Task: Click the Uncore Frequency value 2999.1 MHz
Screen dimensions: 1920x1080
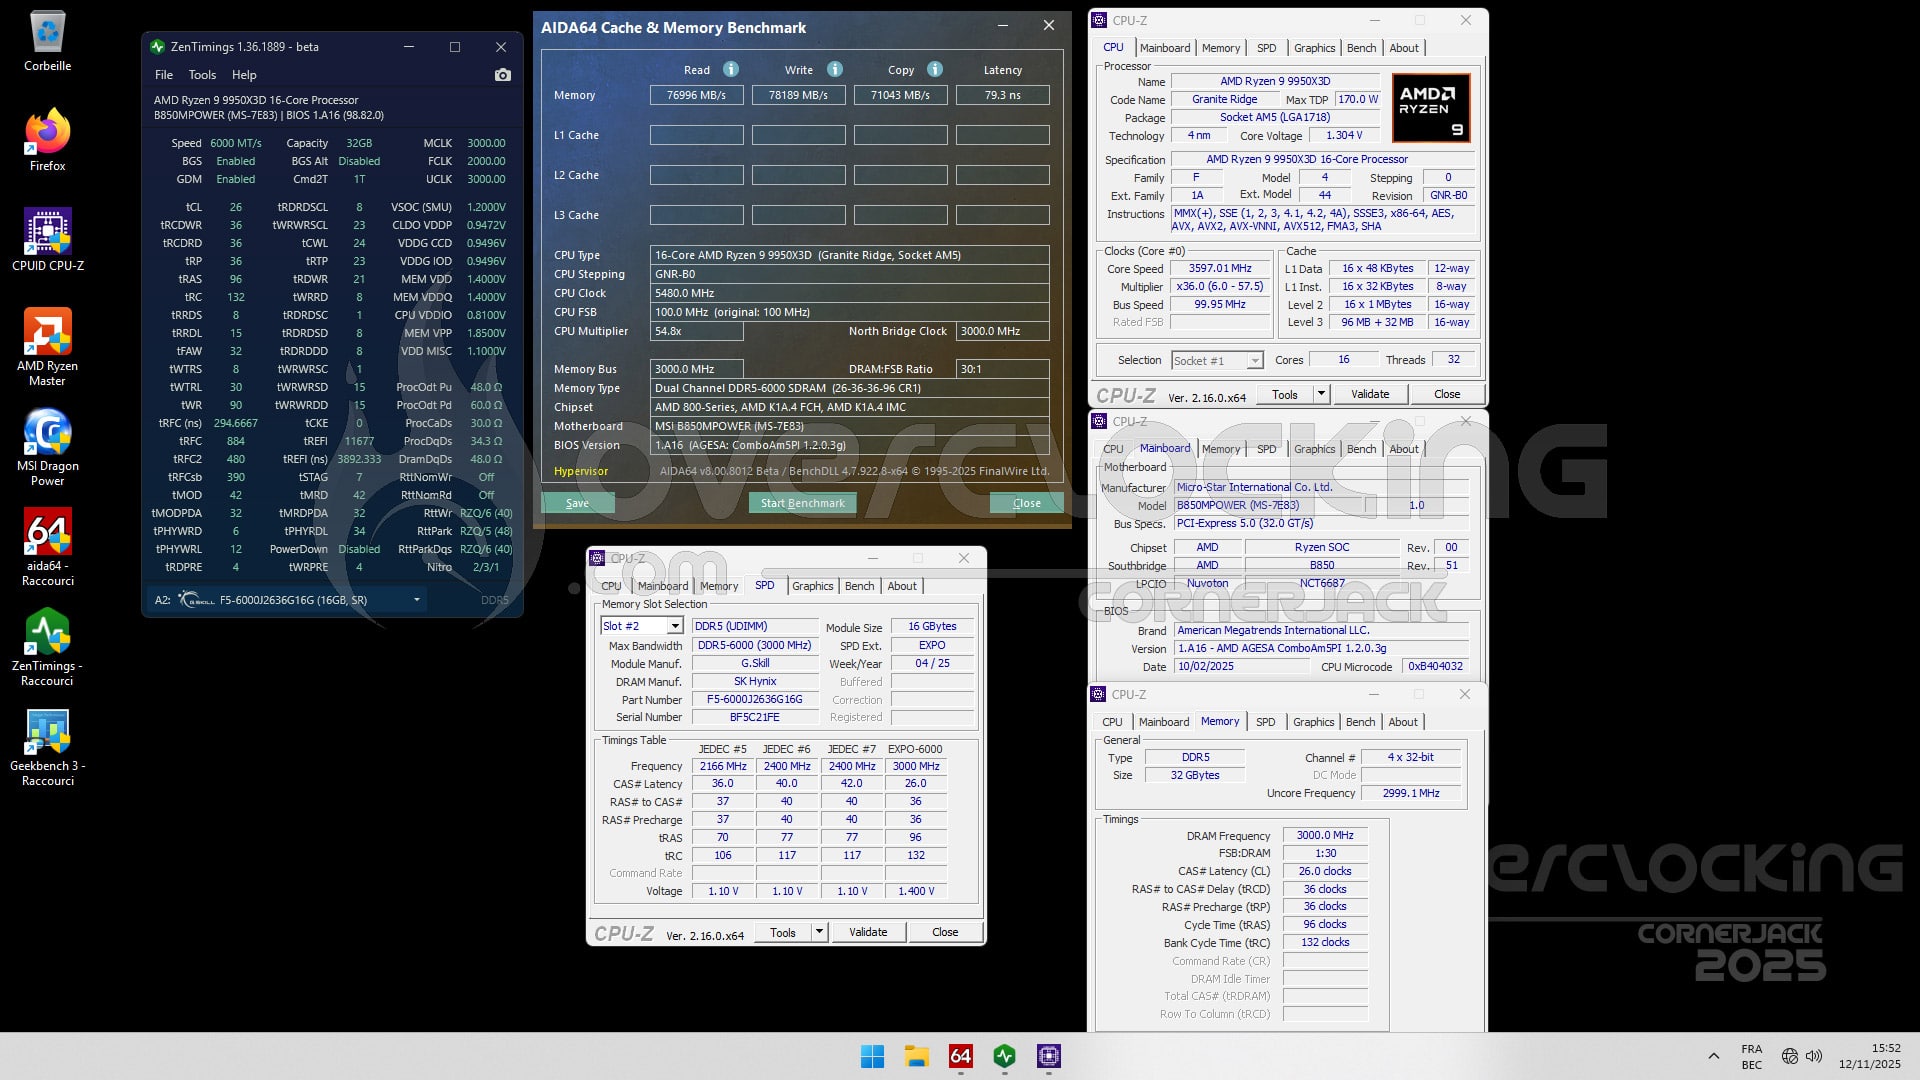Action: pos(1411,793)
